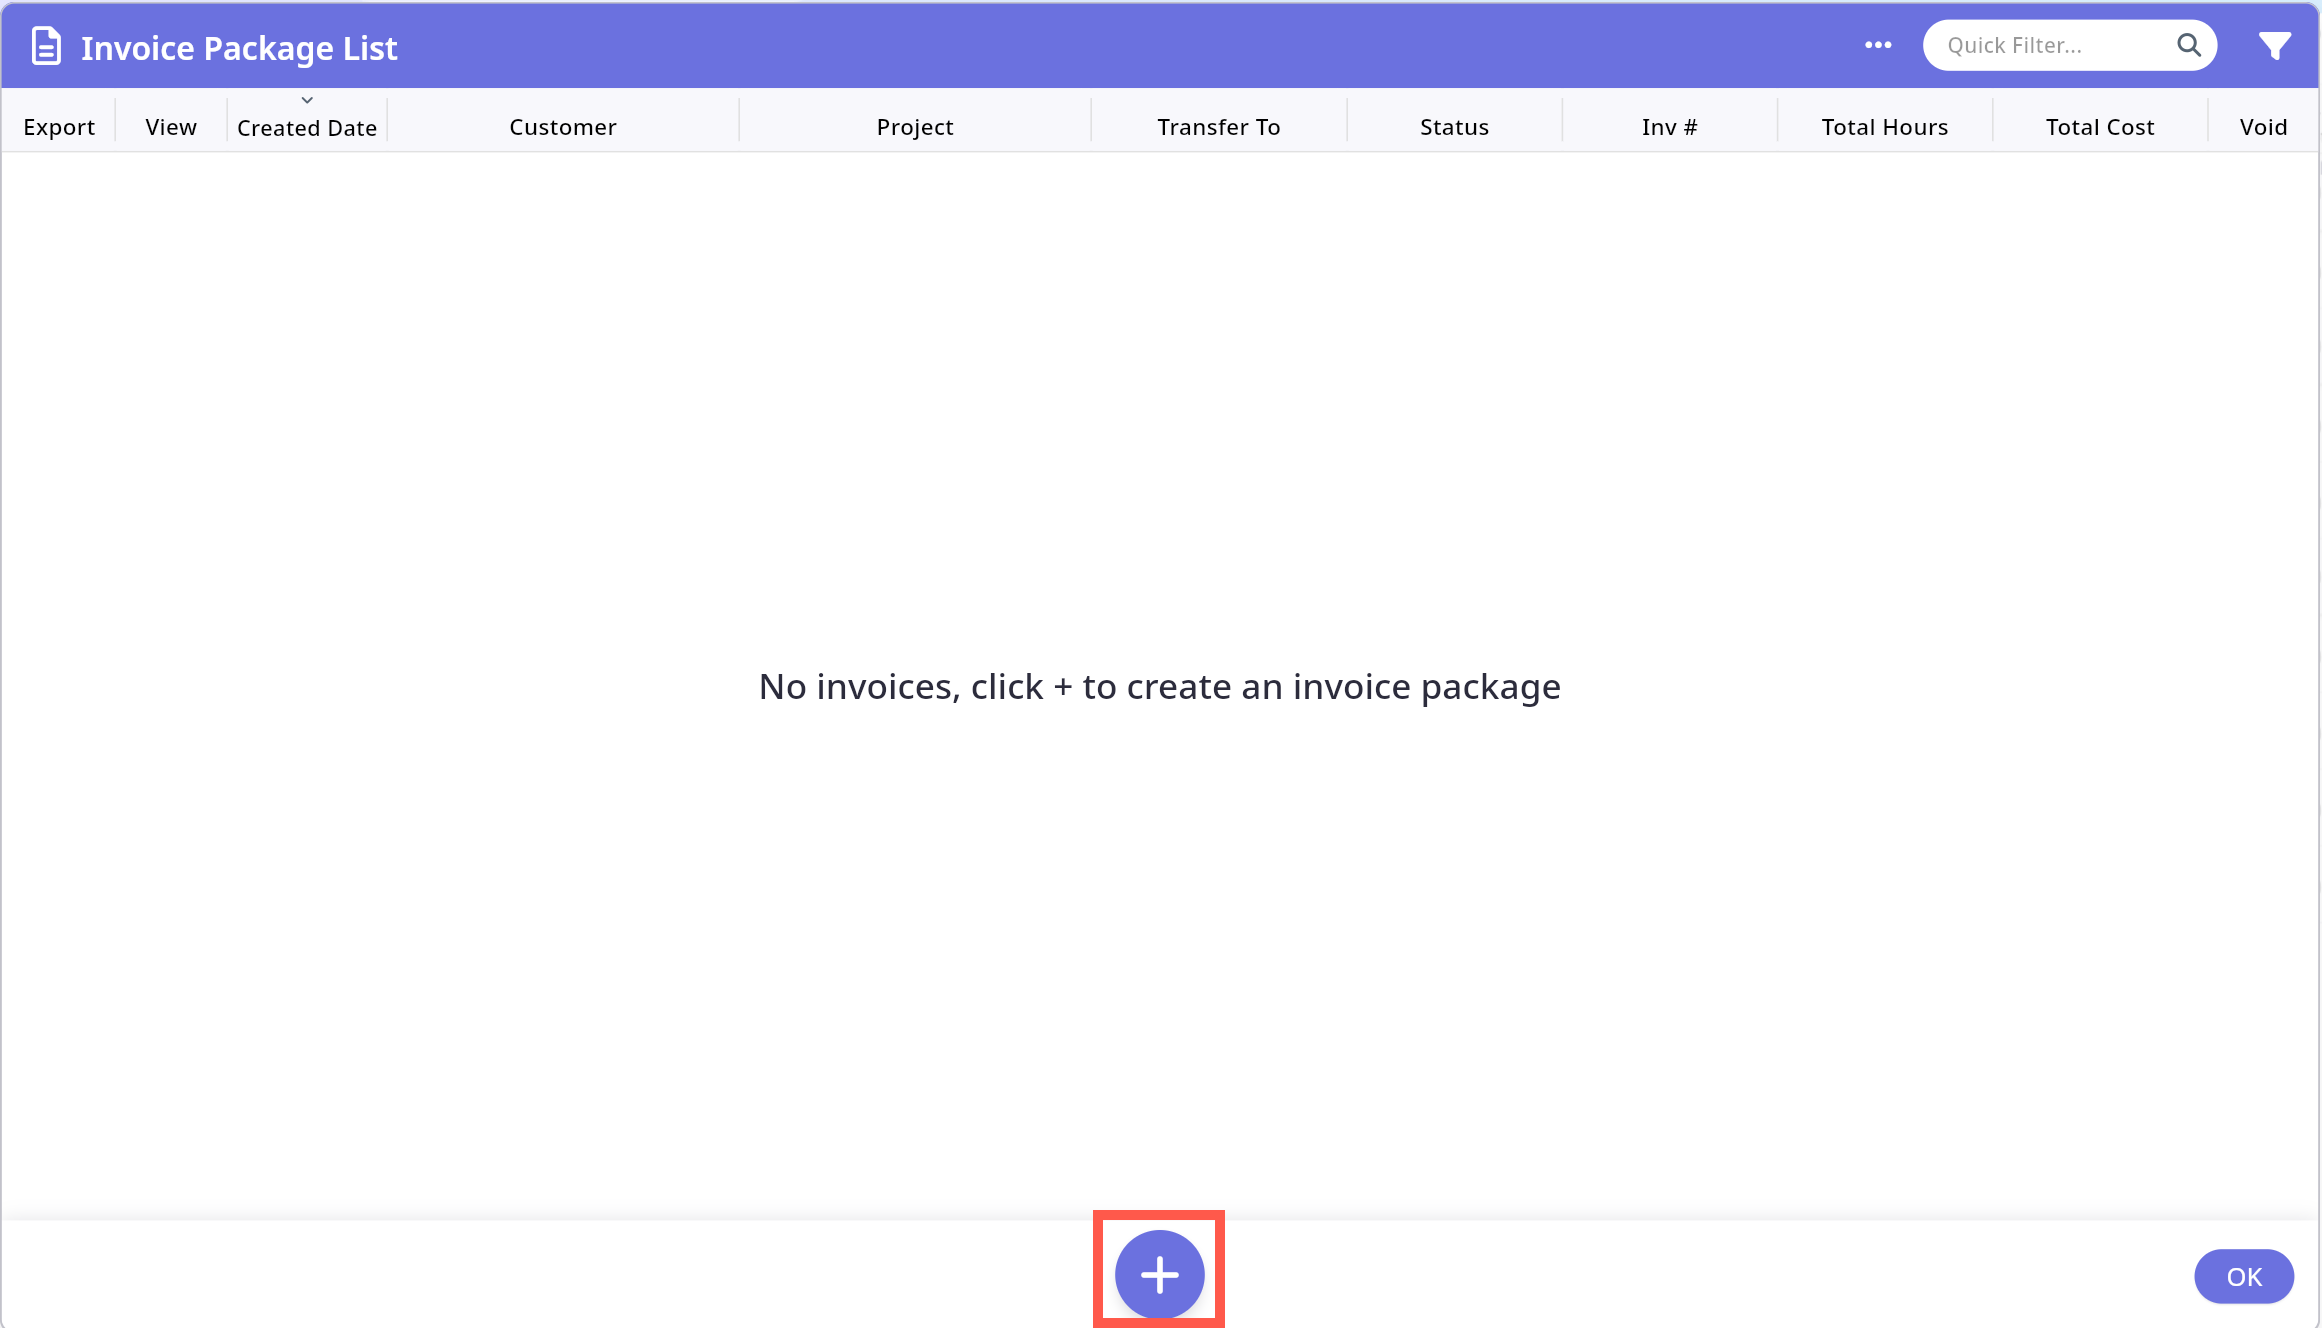
Task: Click the invoice document icon in header
Action: pyautogui.click(x=46, y=47)
